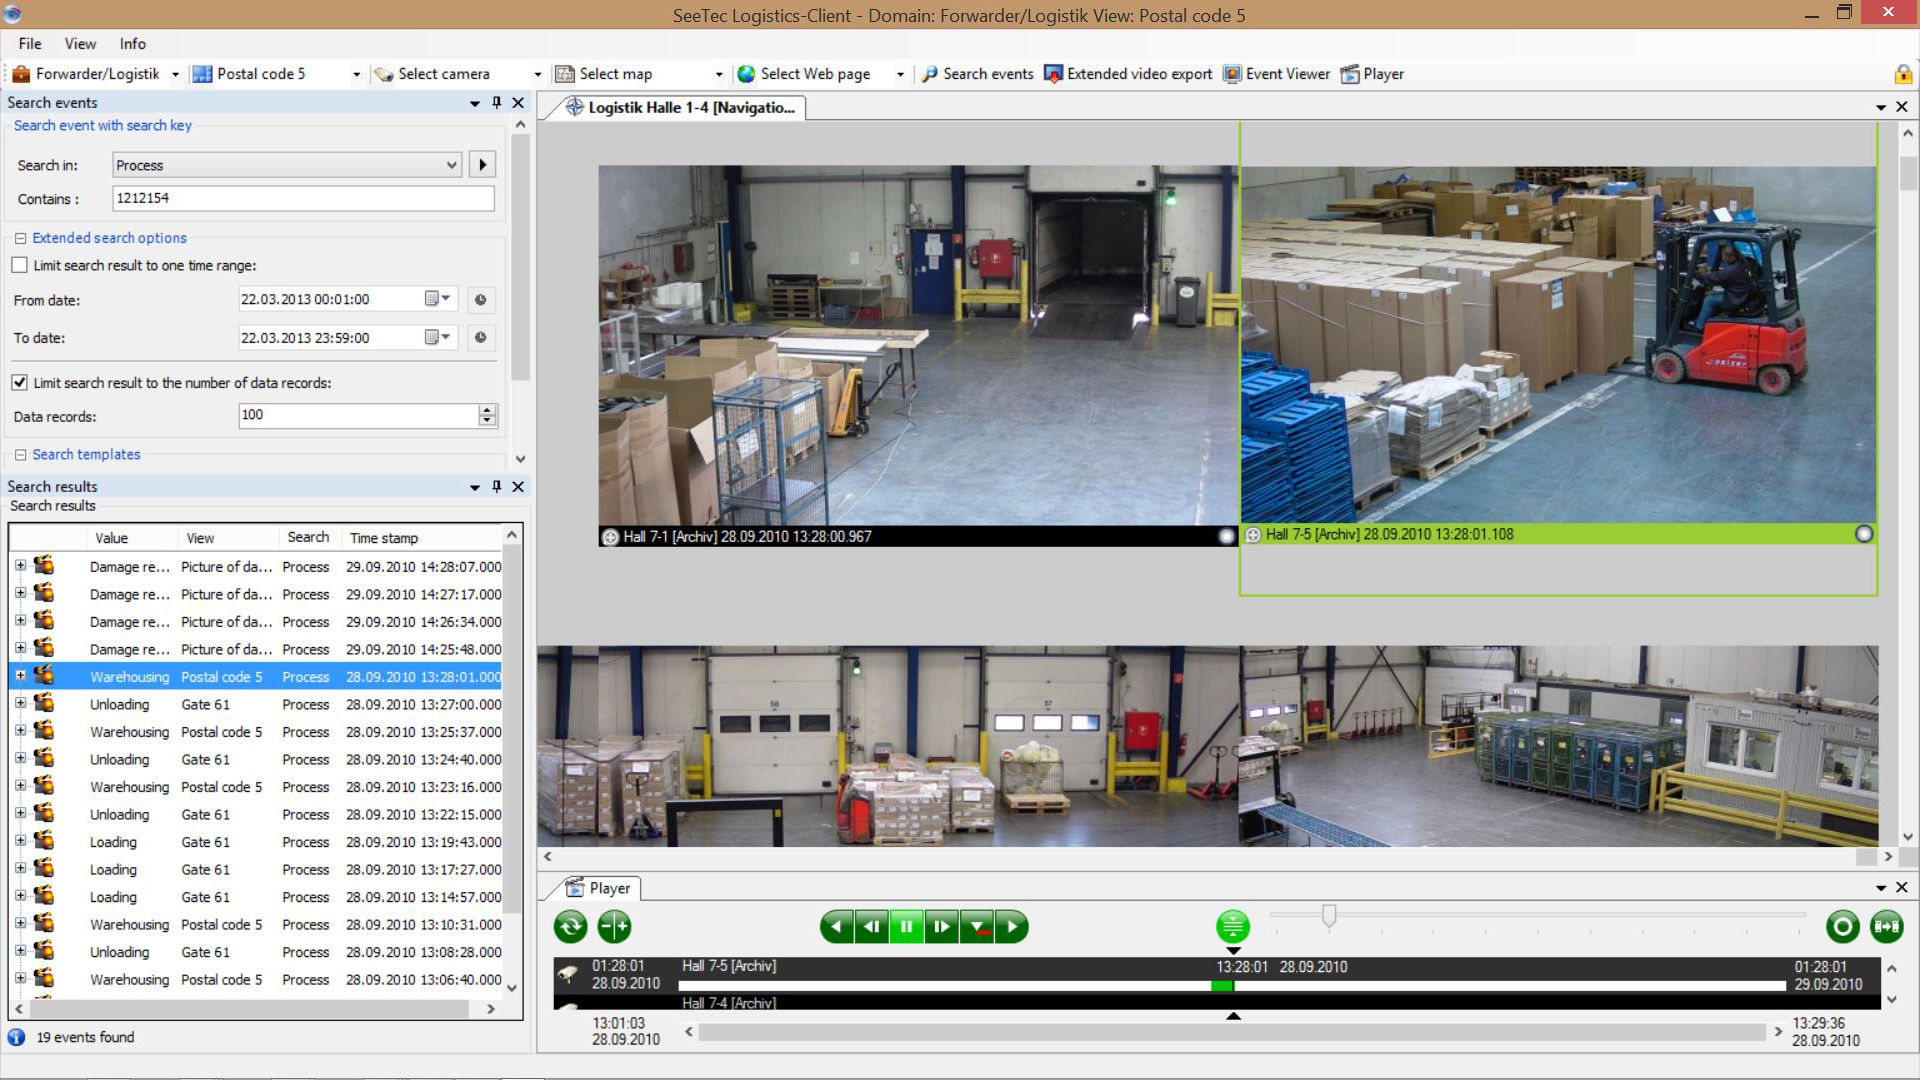Open the Player toolbar item
Screen dimensions: 1920x1080
[1372, 74]
